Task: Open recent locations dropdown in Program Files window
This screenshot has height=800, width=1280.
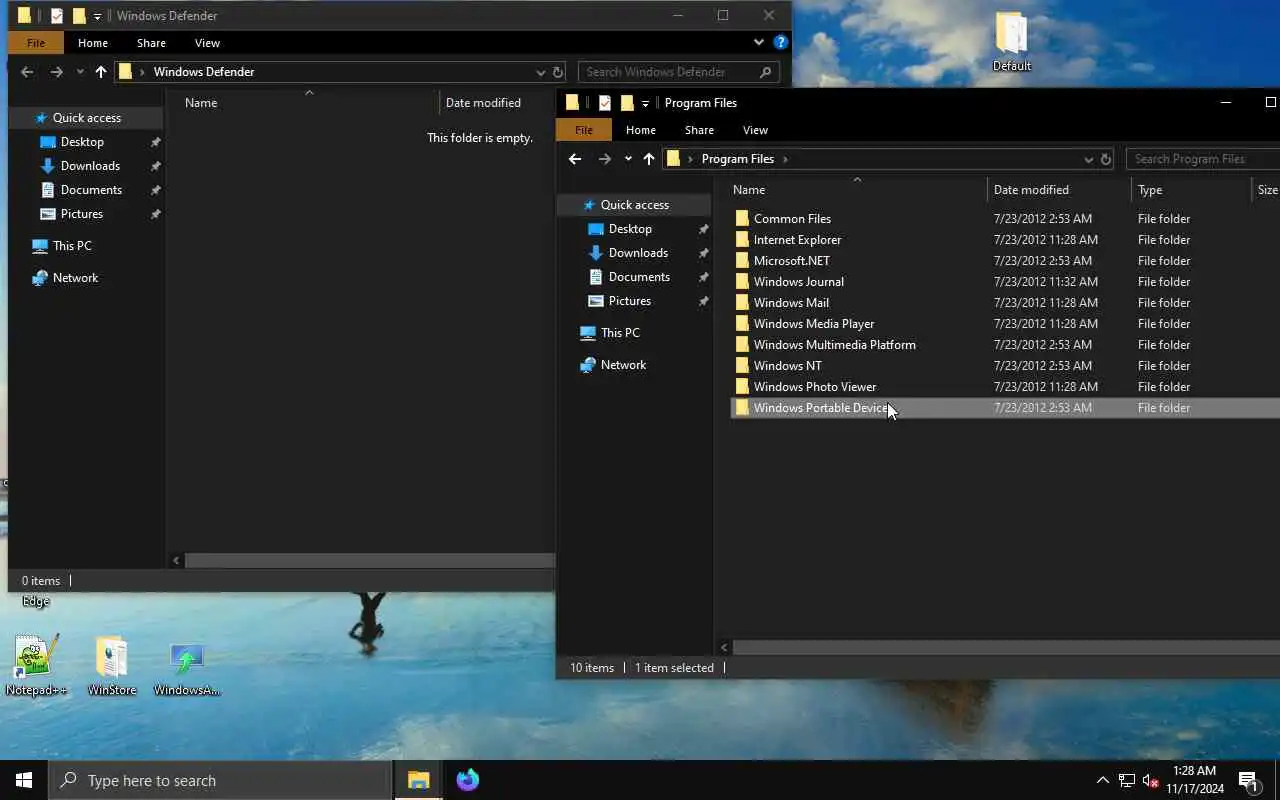Action: (628, 159)
